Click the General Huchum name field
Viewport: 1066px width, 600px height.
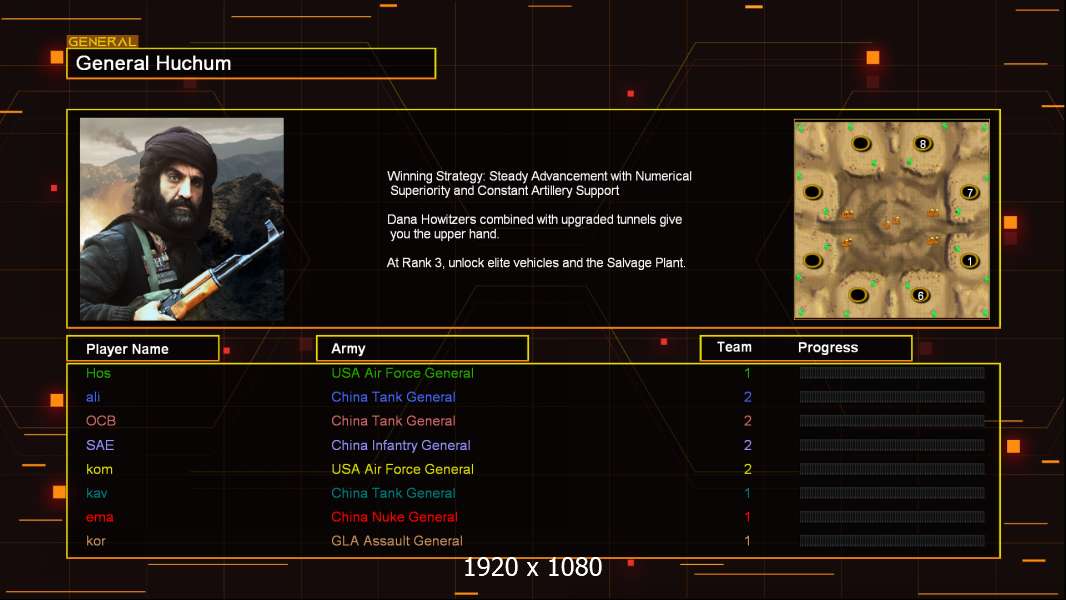[251, 63]
